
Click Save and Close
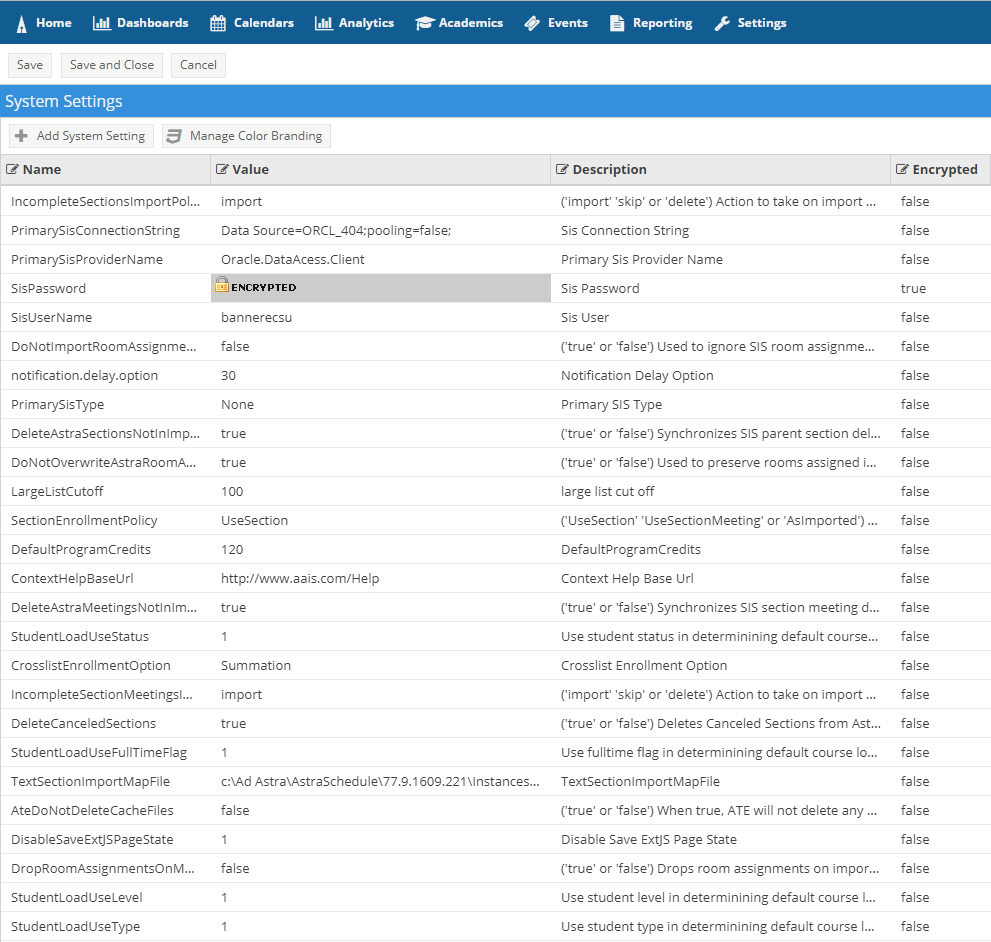click(112, 65)
